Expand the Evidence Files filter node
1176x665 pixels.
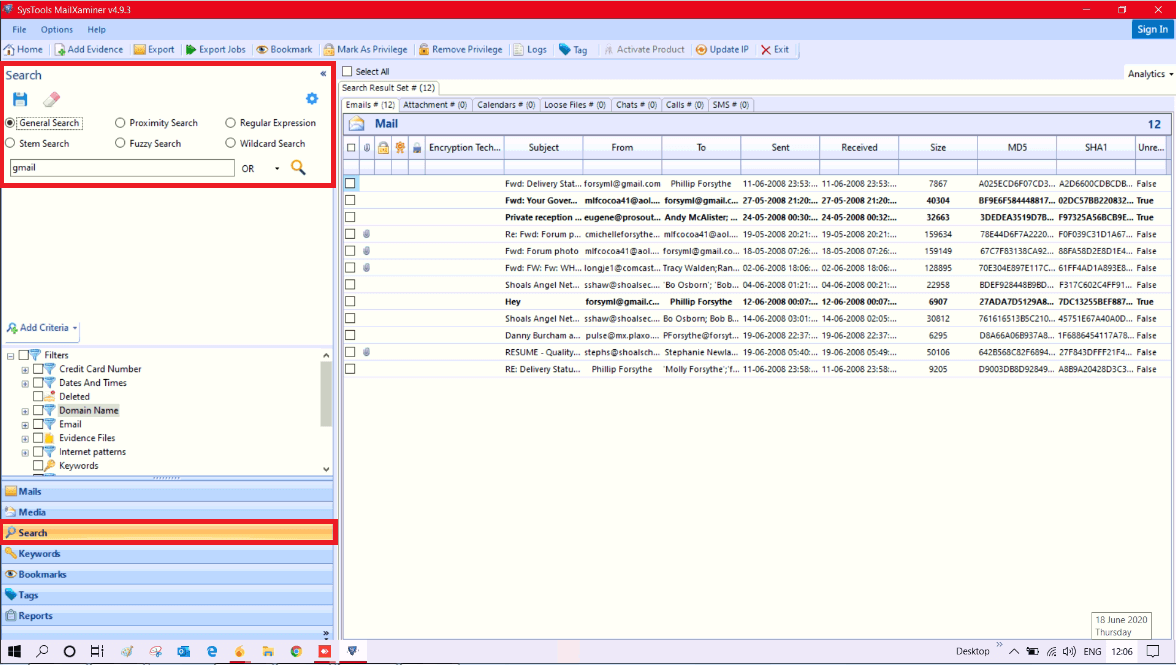tap(25, 439)
